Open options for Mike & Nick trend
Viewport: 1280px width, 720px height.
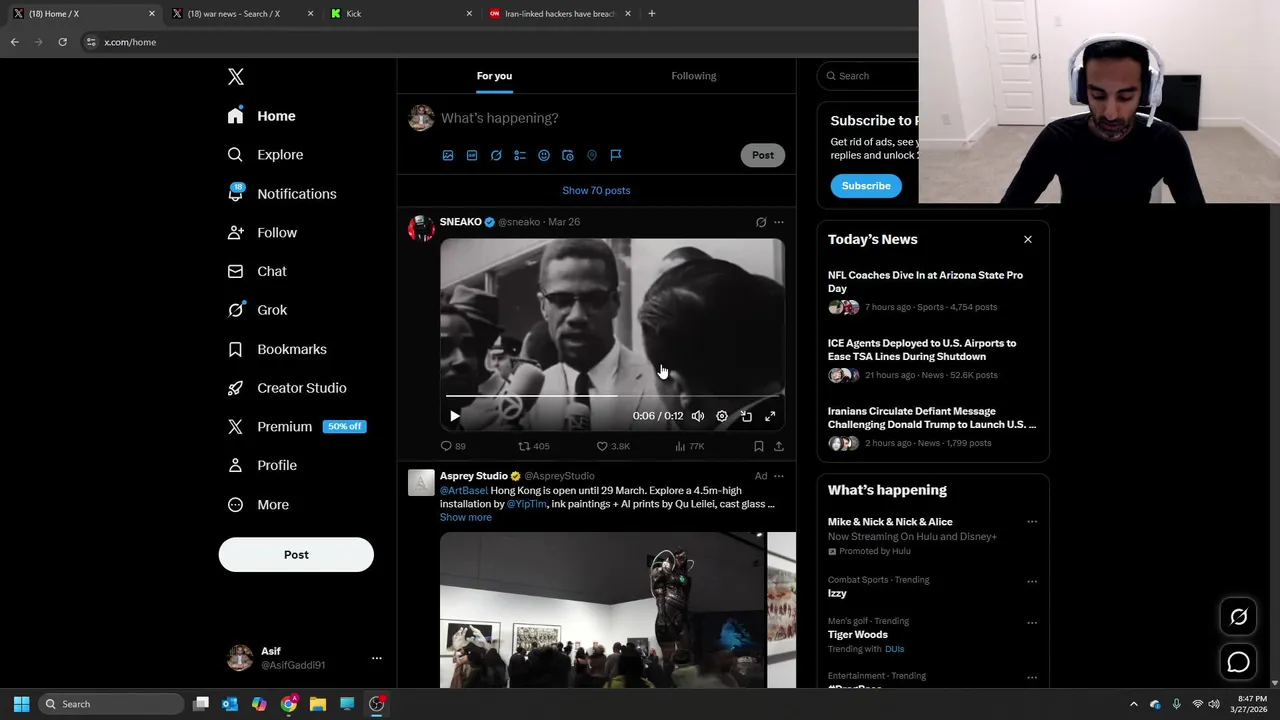coord(1032,522)
